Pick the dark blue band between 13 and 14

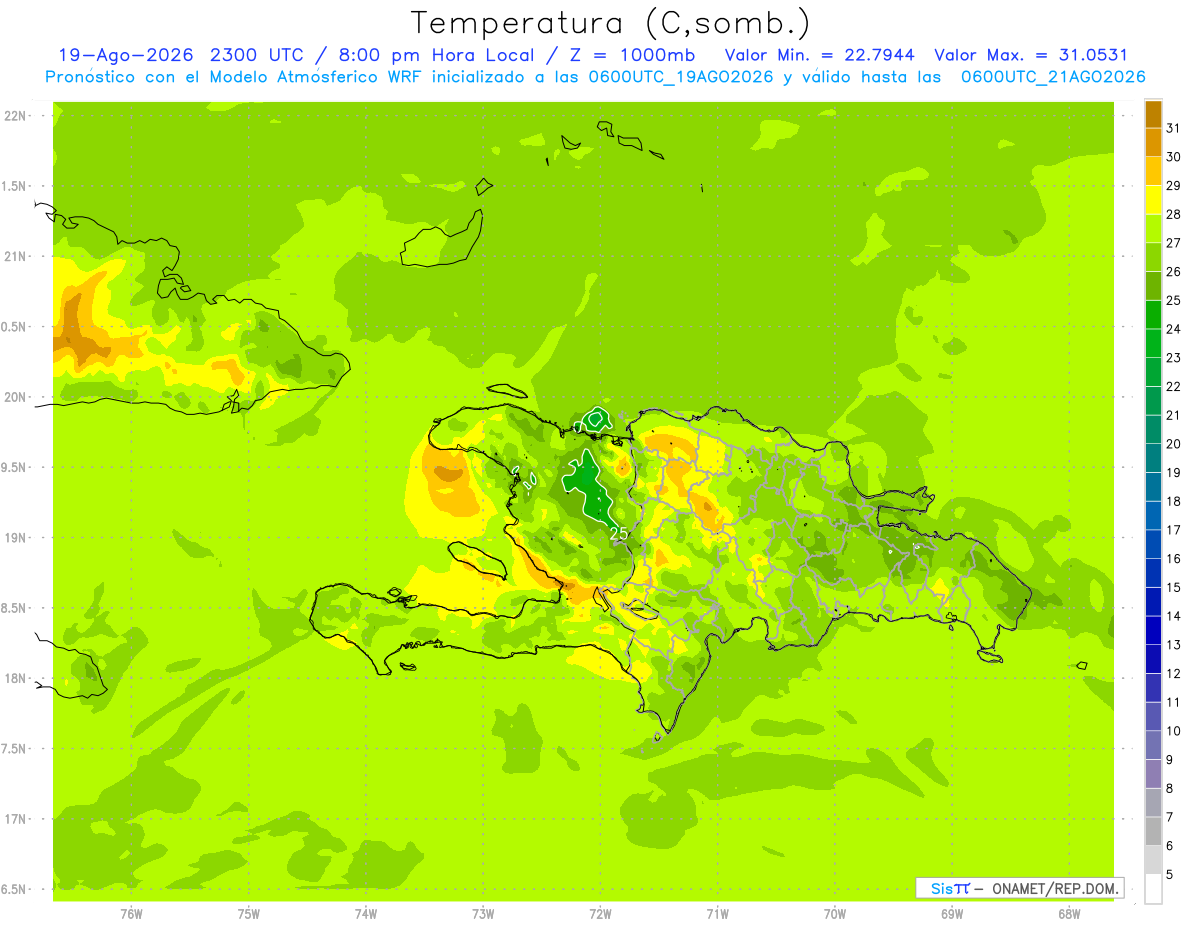pyautogui.click(x=1153, y=630)
